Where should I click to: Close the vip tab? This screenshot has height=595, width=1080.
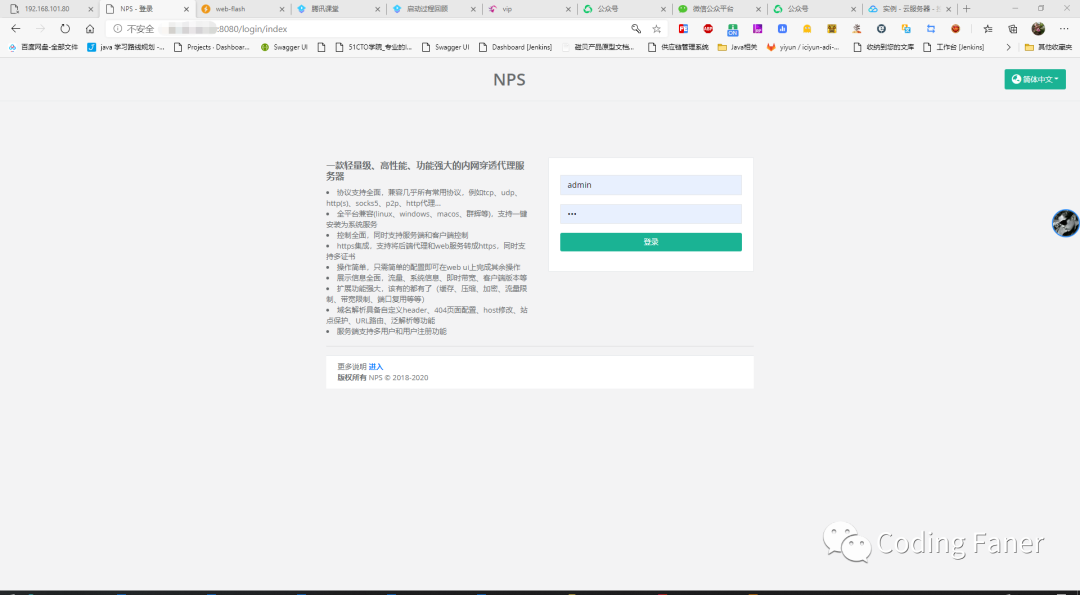(568, 9)
